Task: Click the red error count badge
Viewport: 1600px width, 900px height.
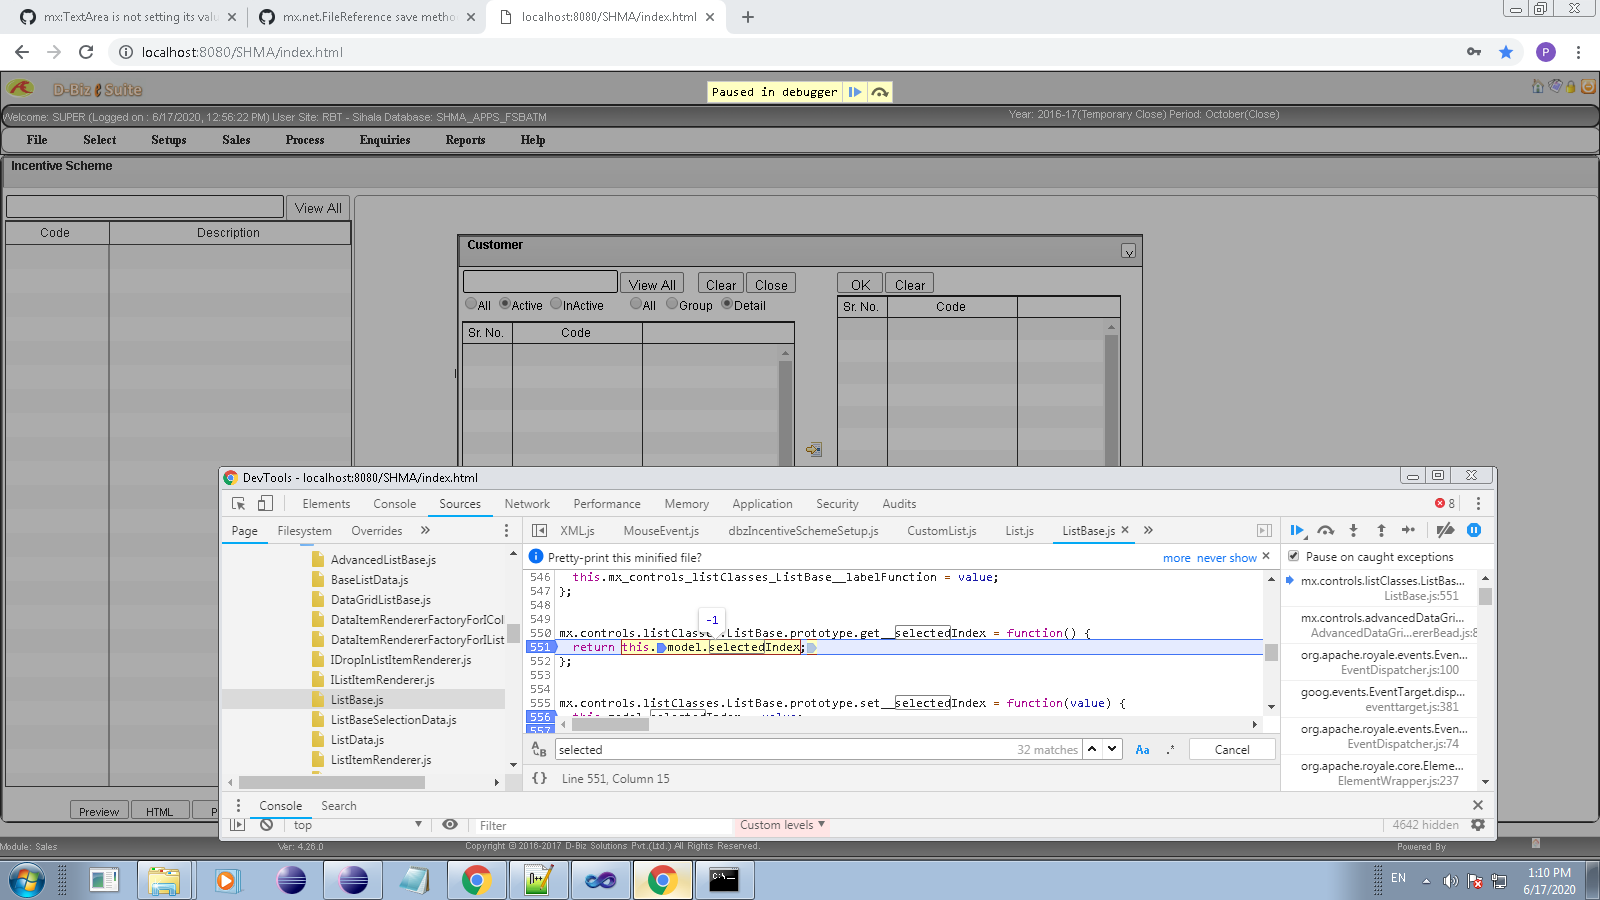Action: 1445,504
